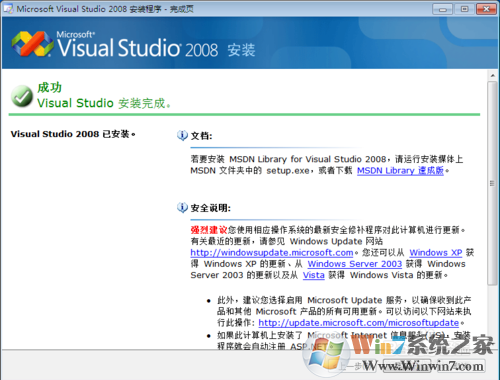Open the MSDN Library 速成版 link
The height and width of the screenshot is (380, 500).
400,171
